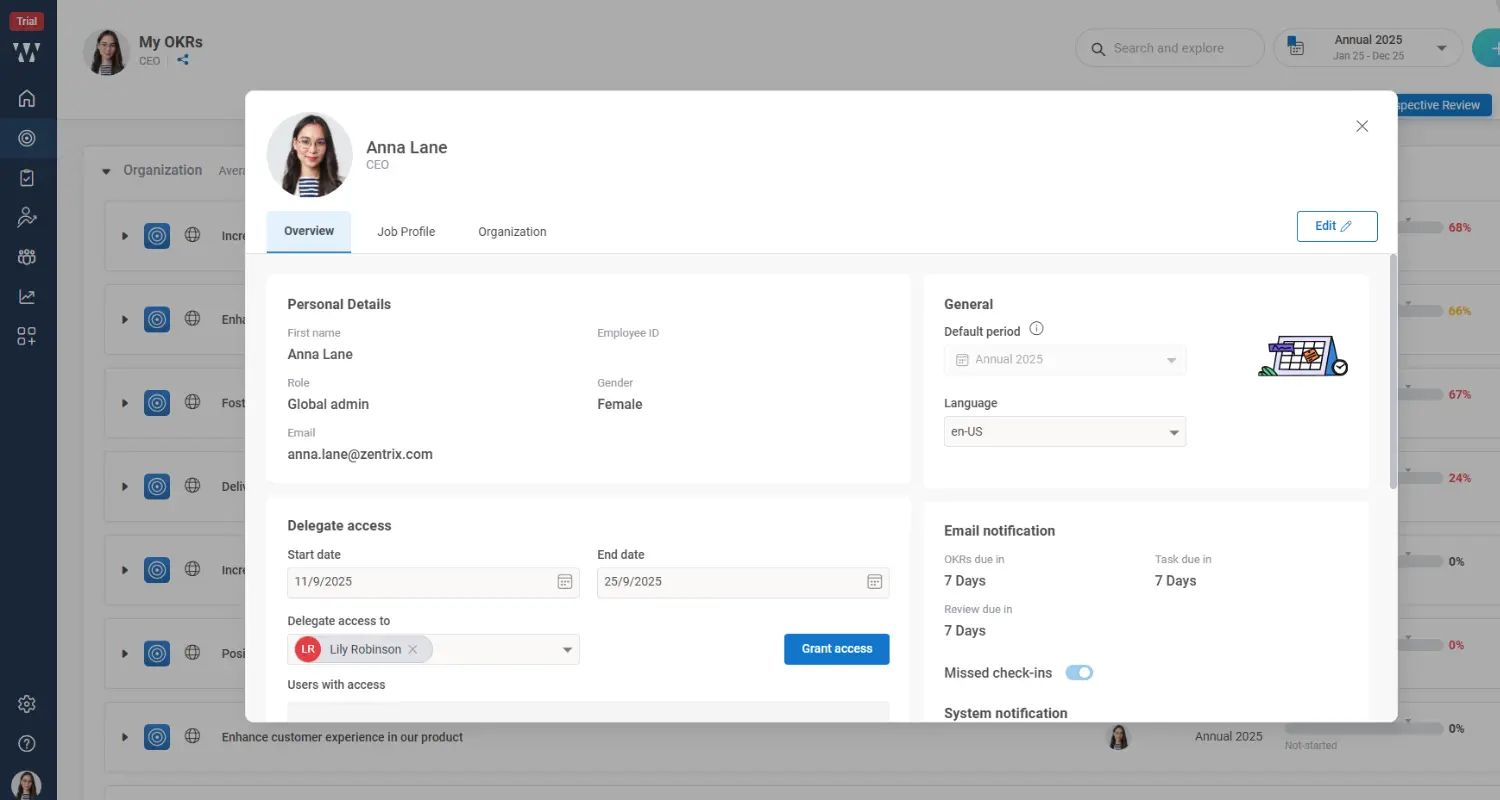Open the End date calendar icon
1500x800 pixels.
click(x=874, y=581)
